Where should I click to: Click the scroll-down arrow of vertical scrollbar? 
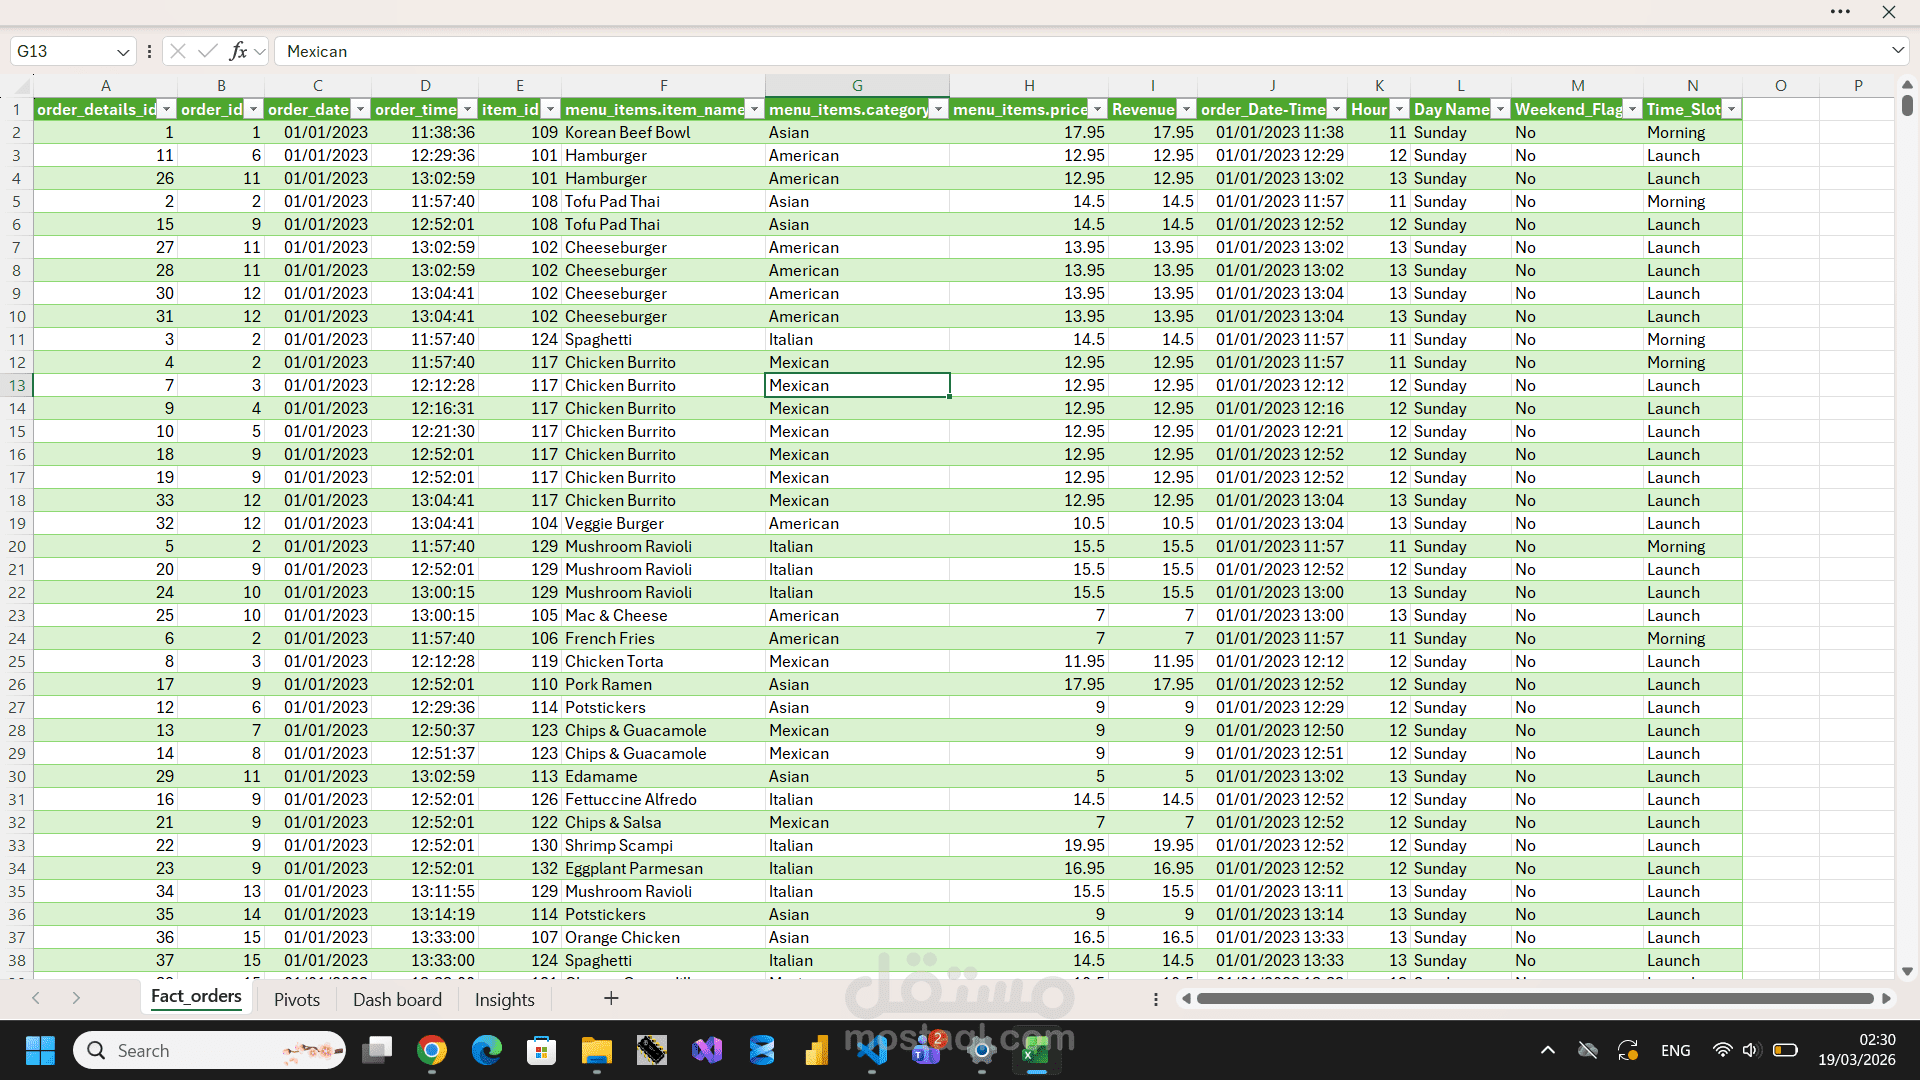pos(1907,971)
